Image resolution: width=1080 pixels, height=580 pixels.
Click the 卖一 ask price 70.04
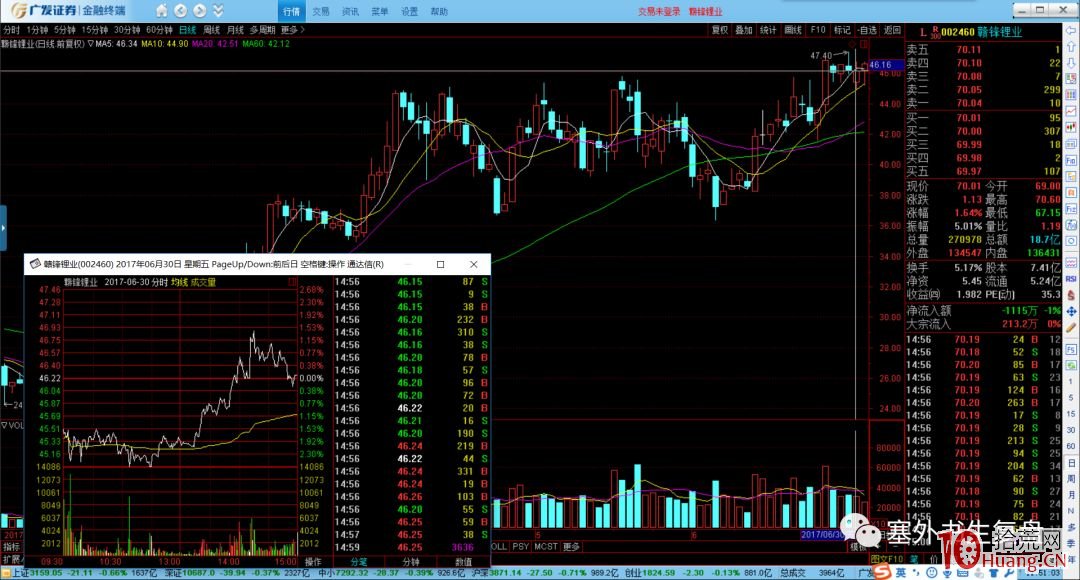pyautogui.click(x=969, y=103)
